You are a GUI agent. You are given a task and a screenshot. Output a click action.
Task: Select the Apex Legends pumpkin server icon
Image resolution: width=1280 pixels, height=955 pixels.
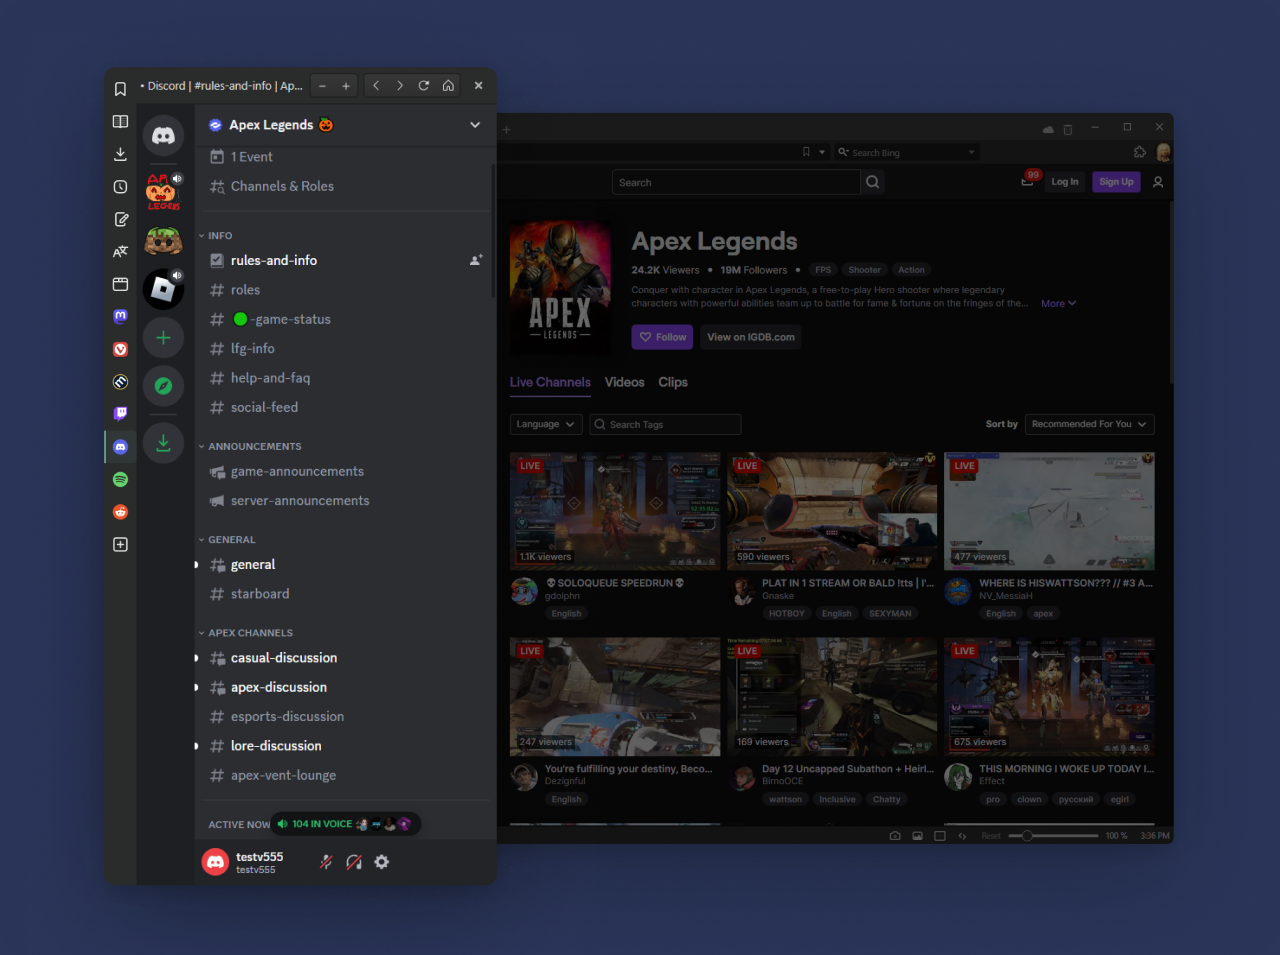tap(163, 192)
